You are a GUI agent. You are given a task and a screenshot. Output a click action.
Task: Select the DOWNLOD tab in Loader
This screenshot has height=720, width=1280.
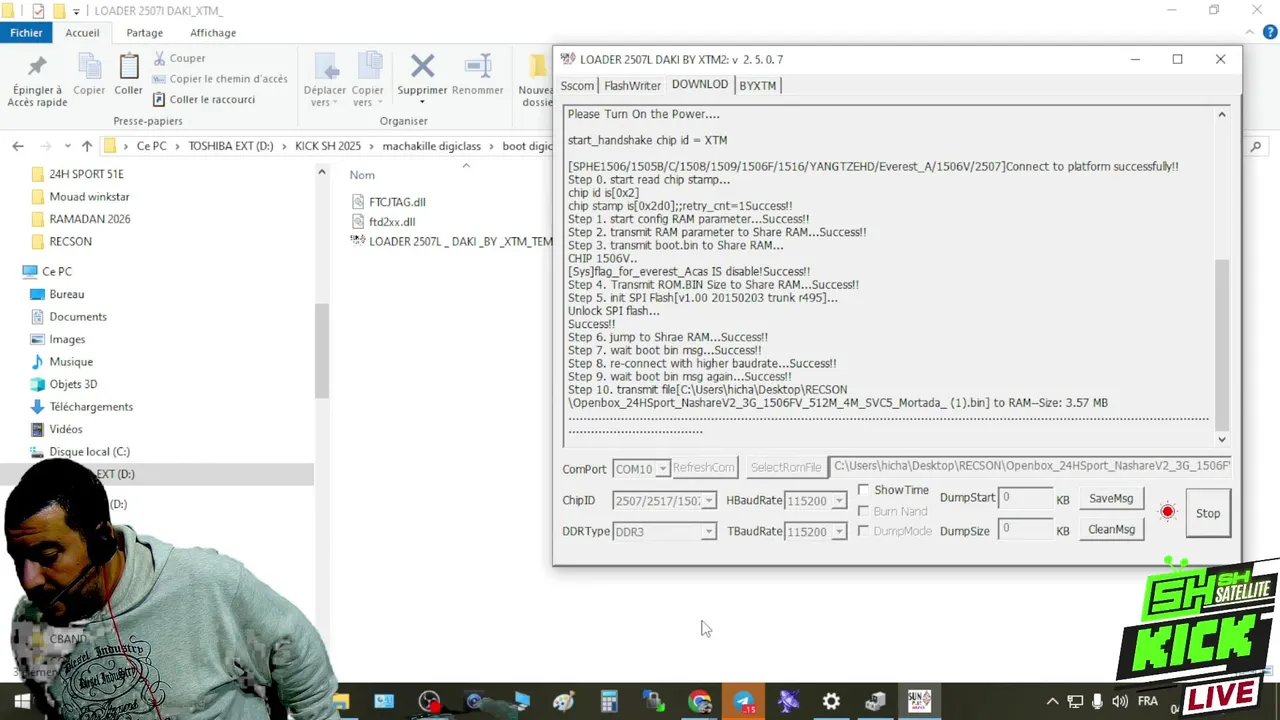pos(700,84)
